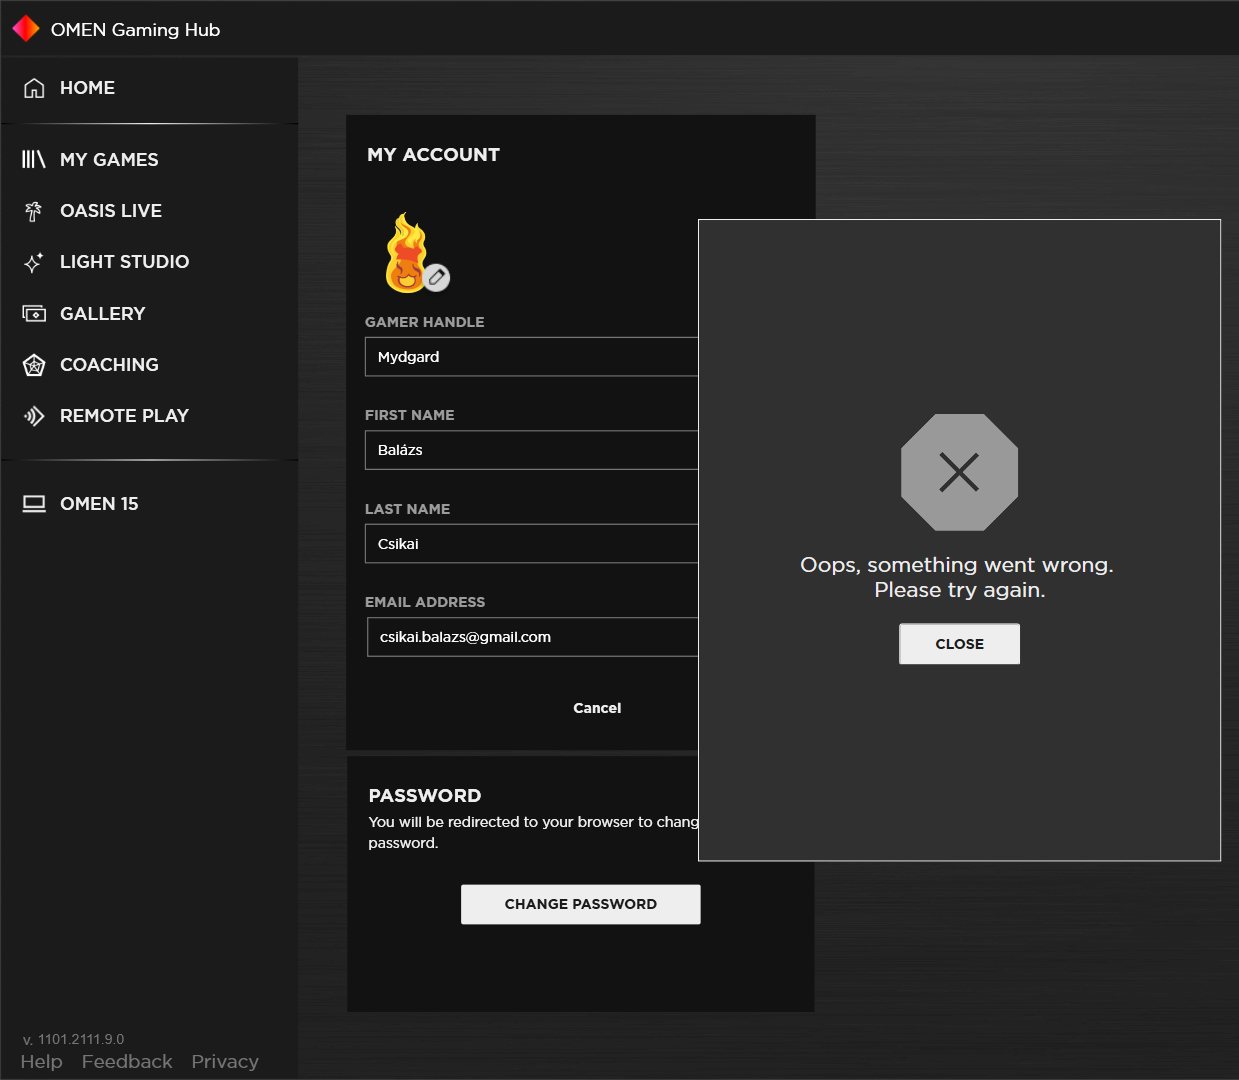Viewport: 1239px width, 1080px height.
Task: Cancel the account edits
Action: [597, 708]
